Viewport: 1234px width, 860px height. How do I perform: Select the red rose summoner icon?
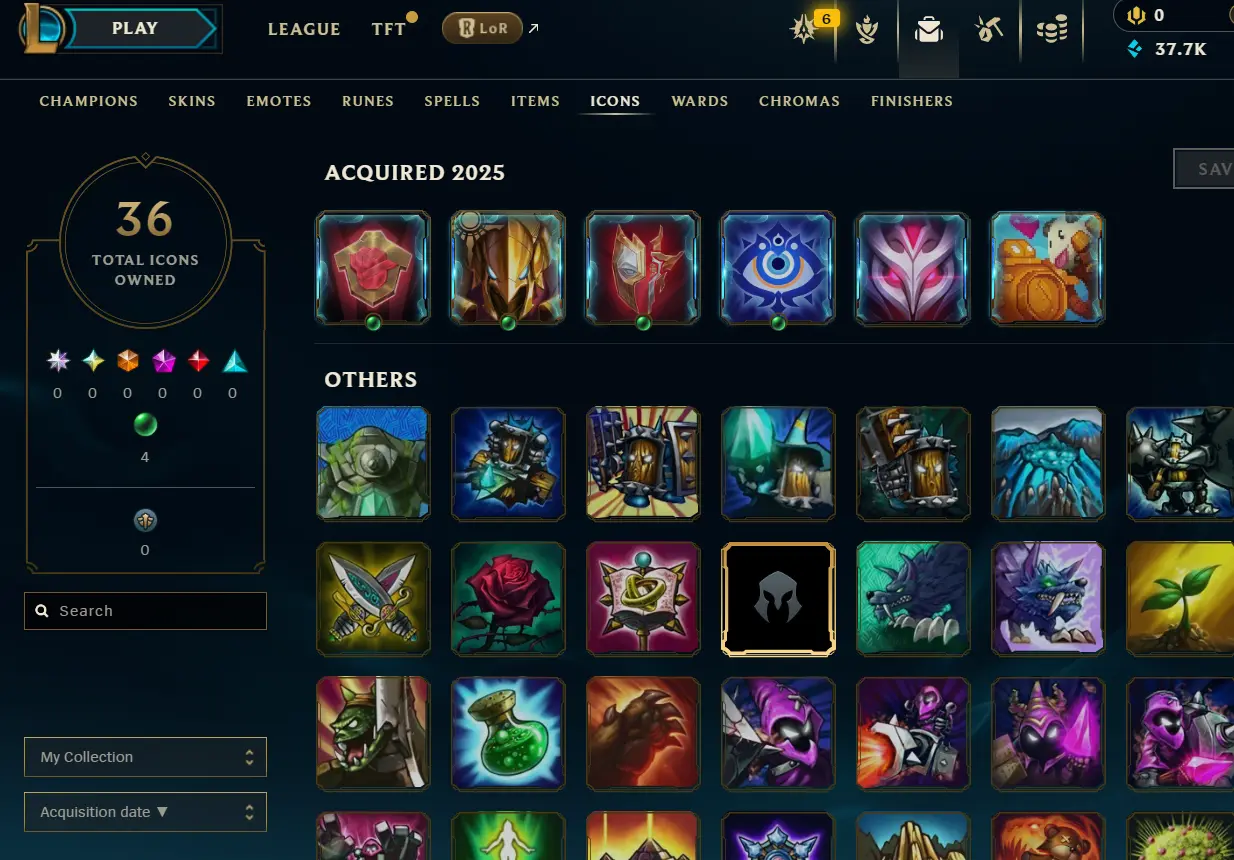pyautogui.click(x=508, y=599)
